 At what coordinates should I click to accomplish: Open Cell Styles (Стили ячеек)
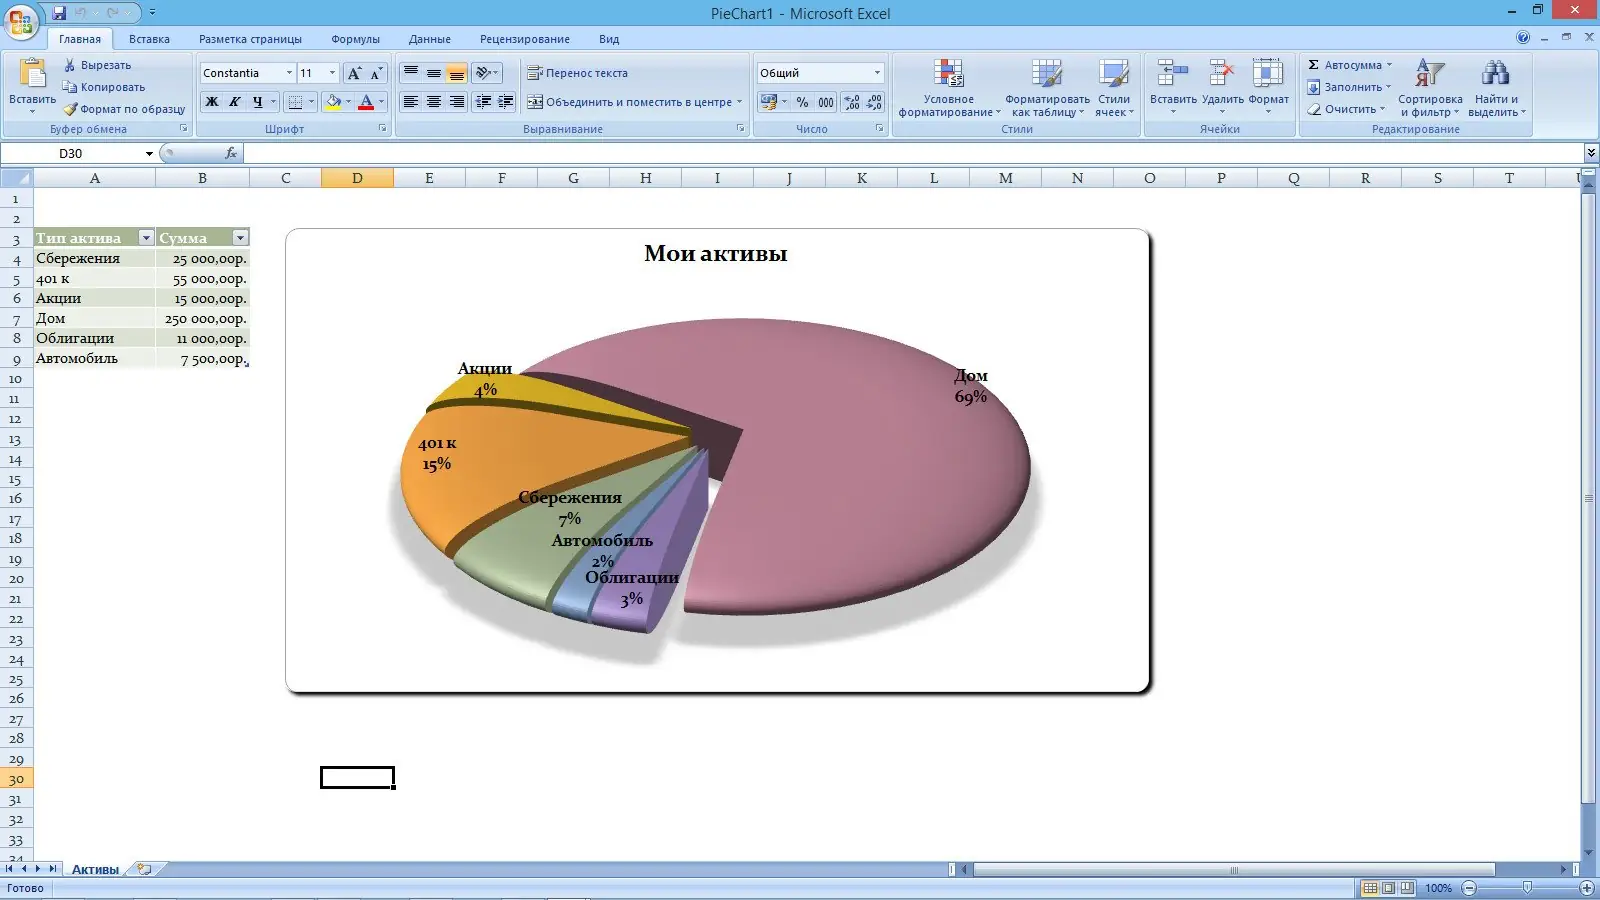1114,88
